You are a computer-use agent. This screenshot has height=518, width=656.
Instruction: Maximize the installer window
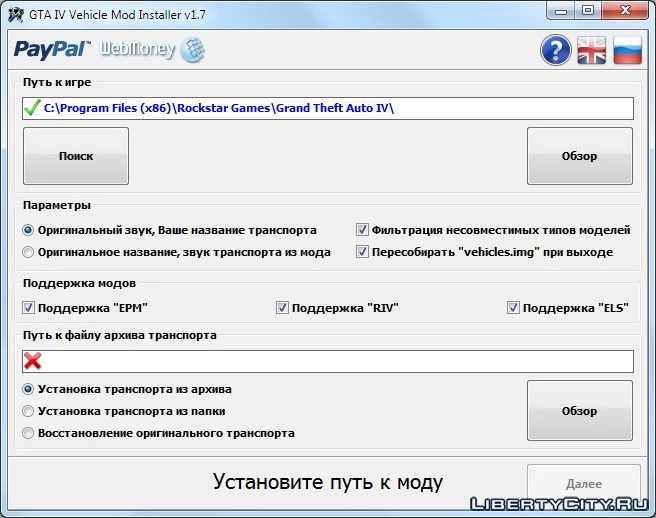pyautogui.click(x=588, y=11)
